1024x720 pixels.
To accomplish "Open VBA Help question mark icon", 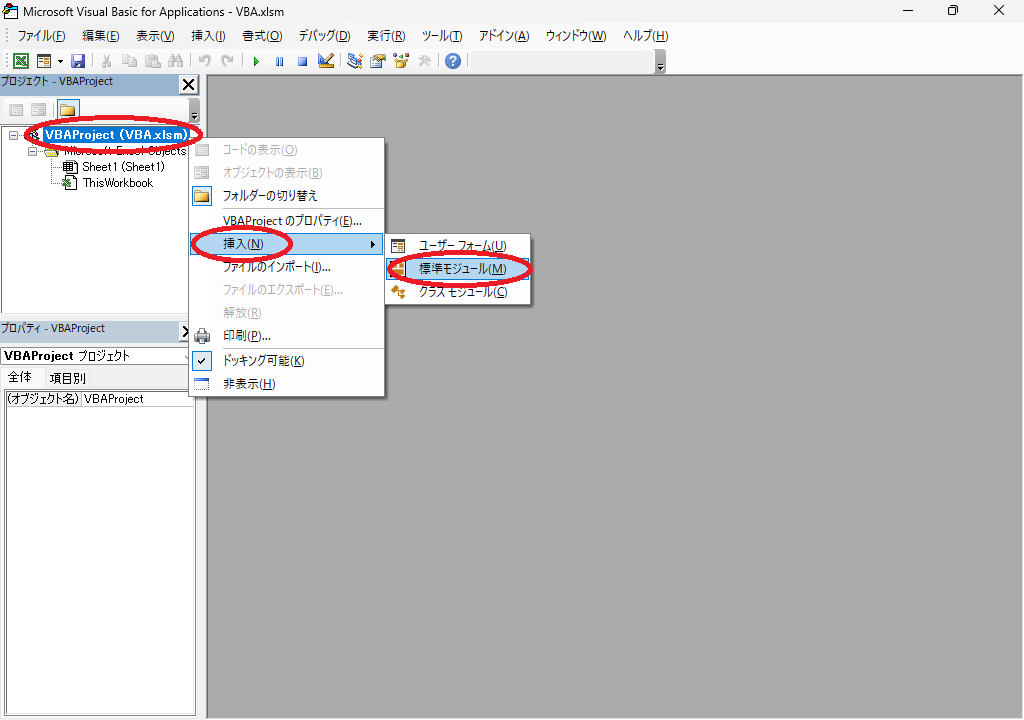I will [x=453, y=61].
